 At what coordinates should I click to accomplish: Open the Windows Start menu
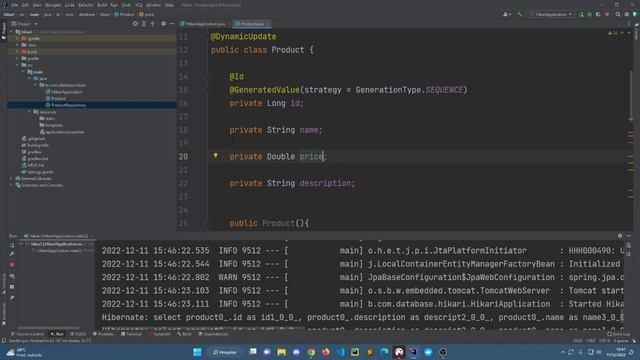(197, 352)
